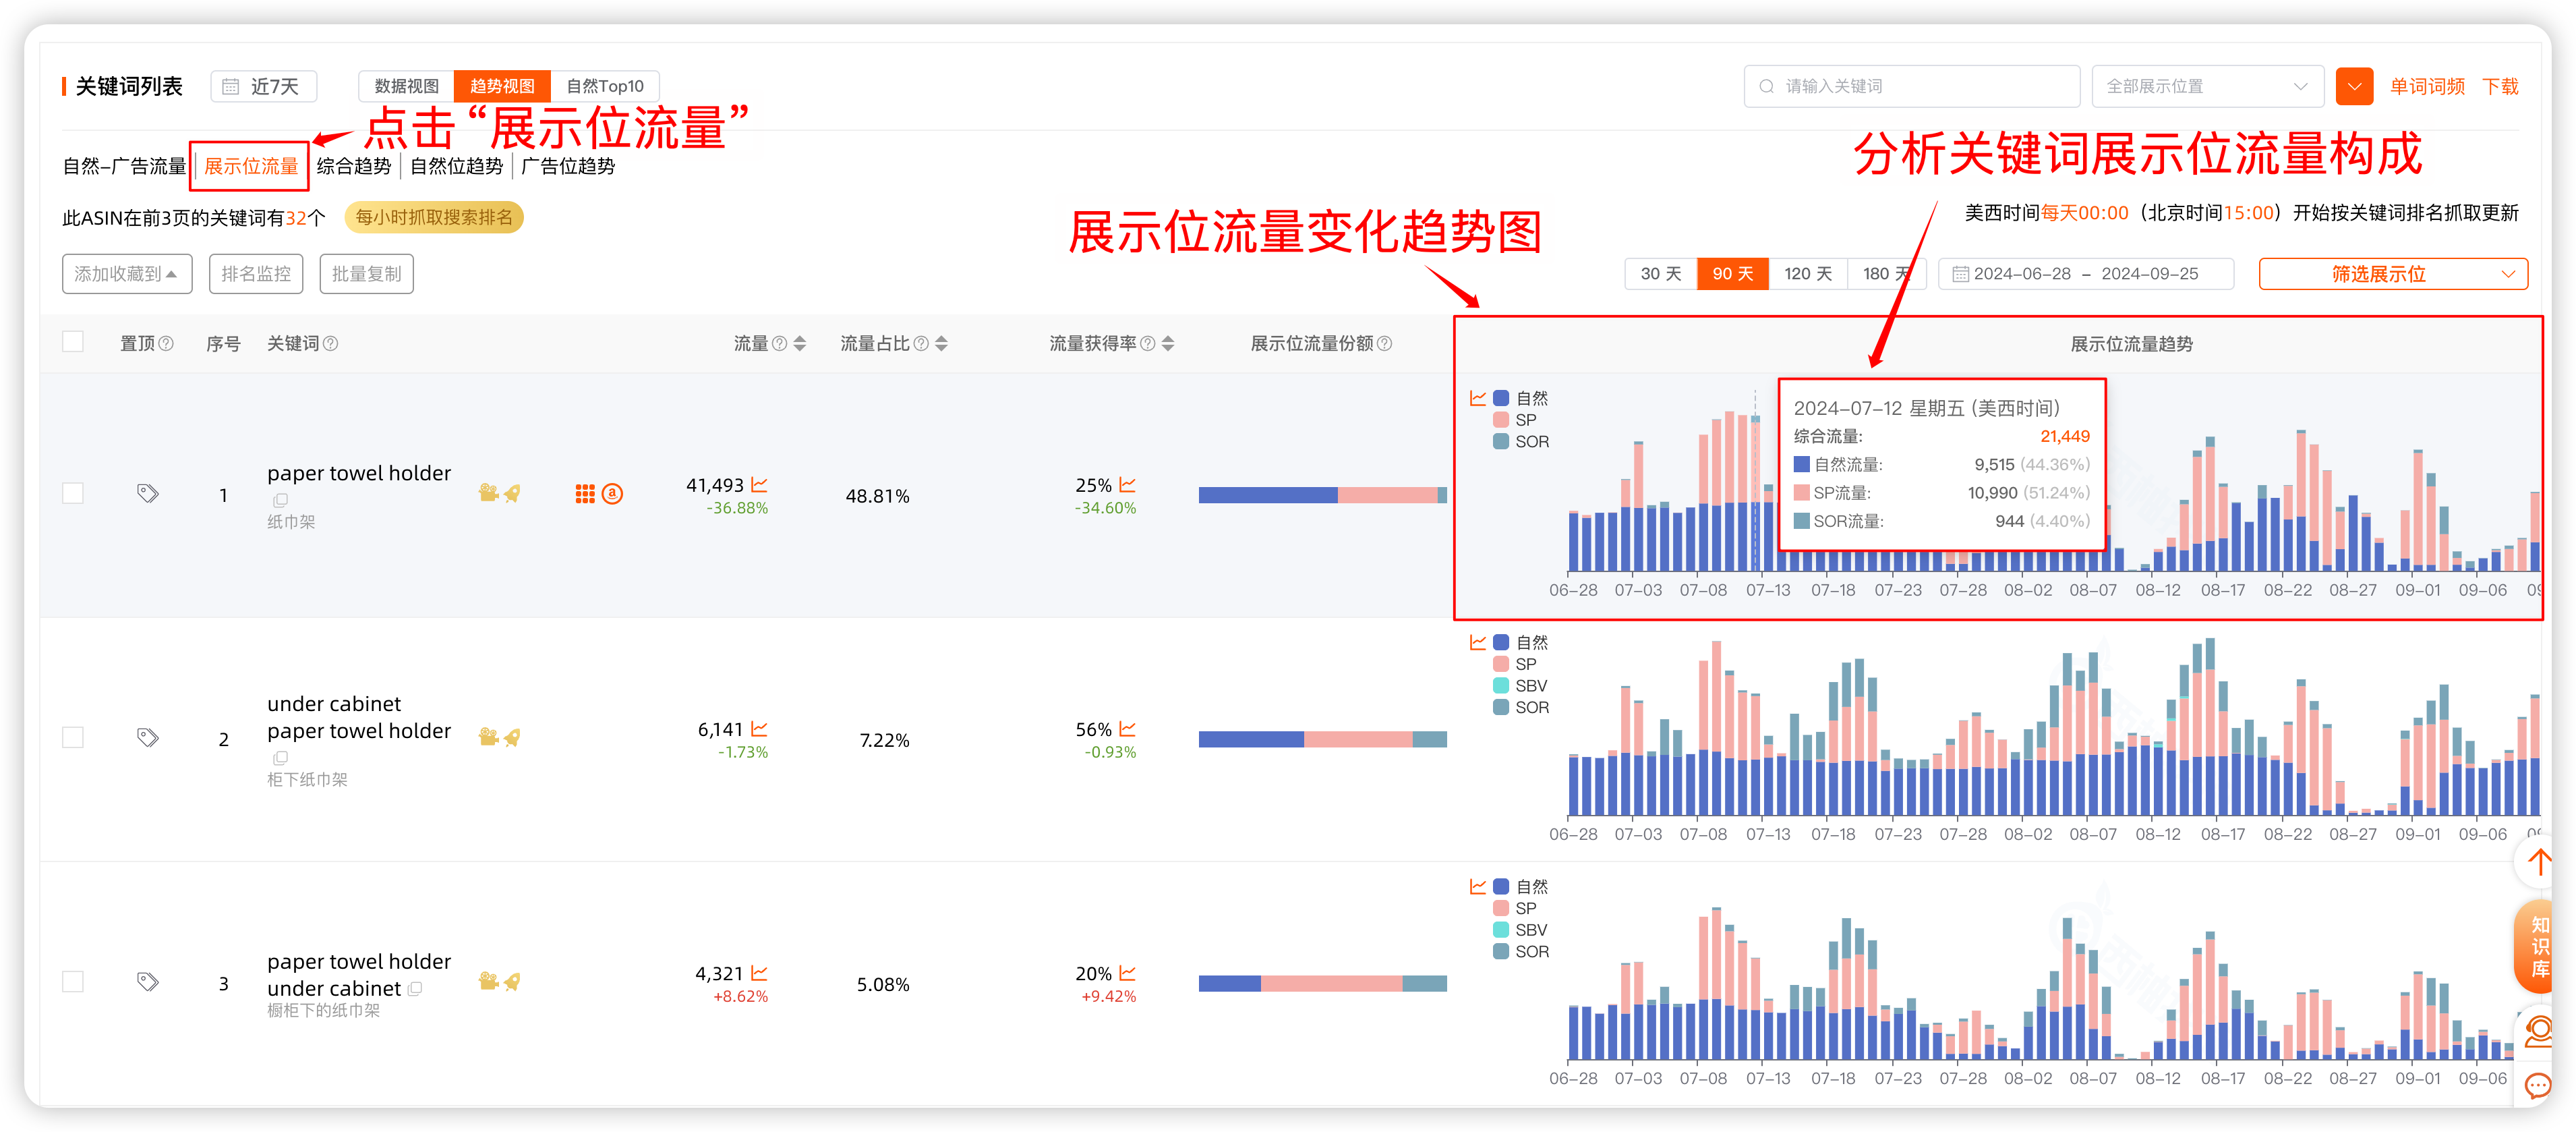The image size is (2576, 1132).
Task: Open the 单词词频 link
Action: [2427, 86]
